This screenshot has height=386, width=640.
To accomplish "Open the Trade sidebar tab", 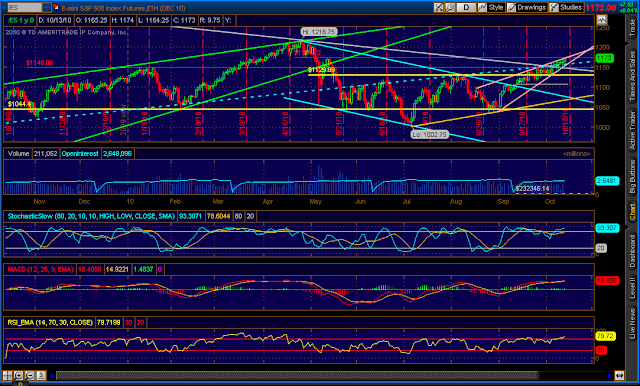I will 633,28.
